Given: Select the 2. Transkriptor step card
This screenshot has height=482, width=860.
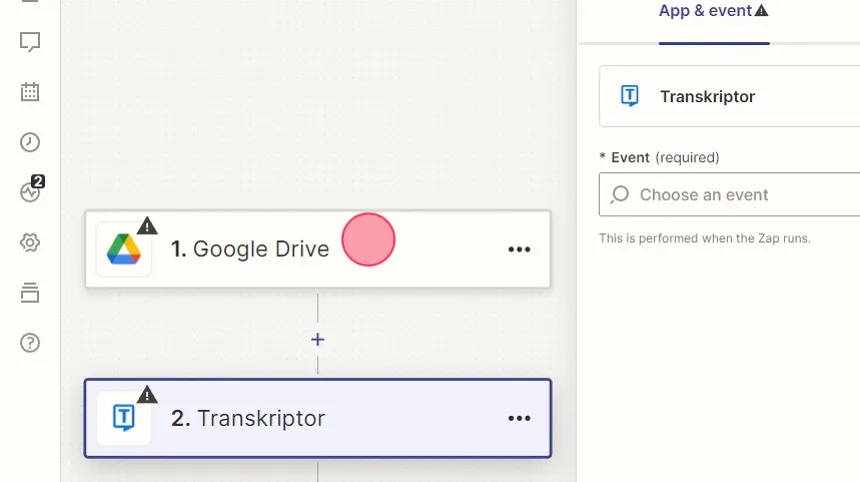Looking at the screenshot, I should [318, 418].
